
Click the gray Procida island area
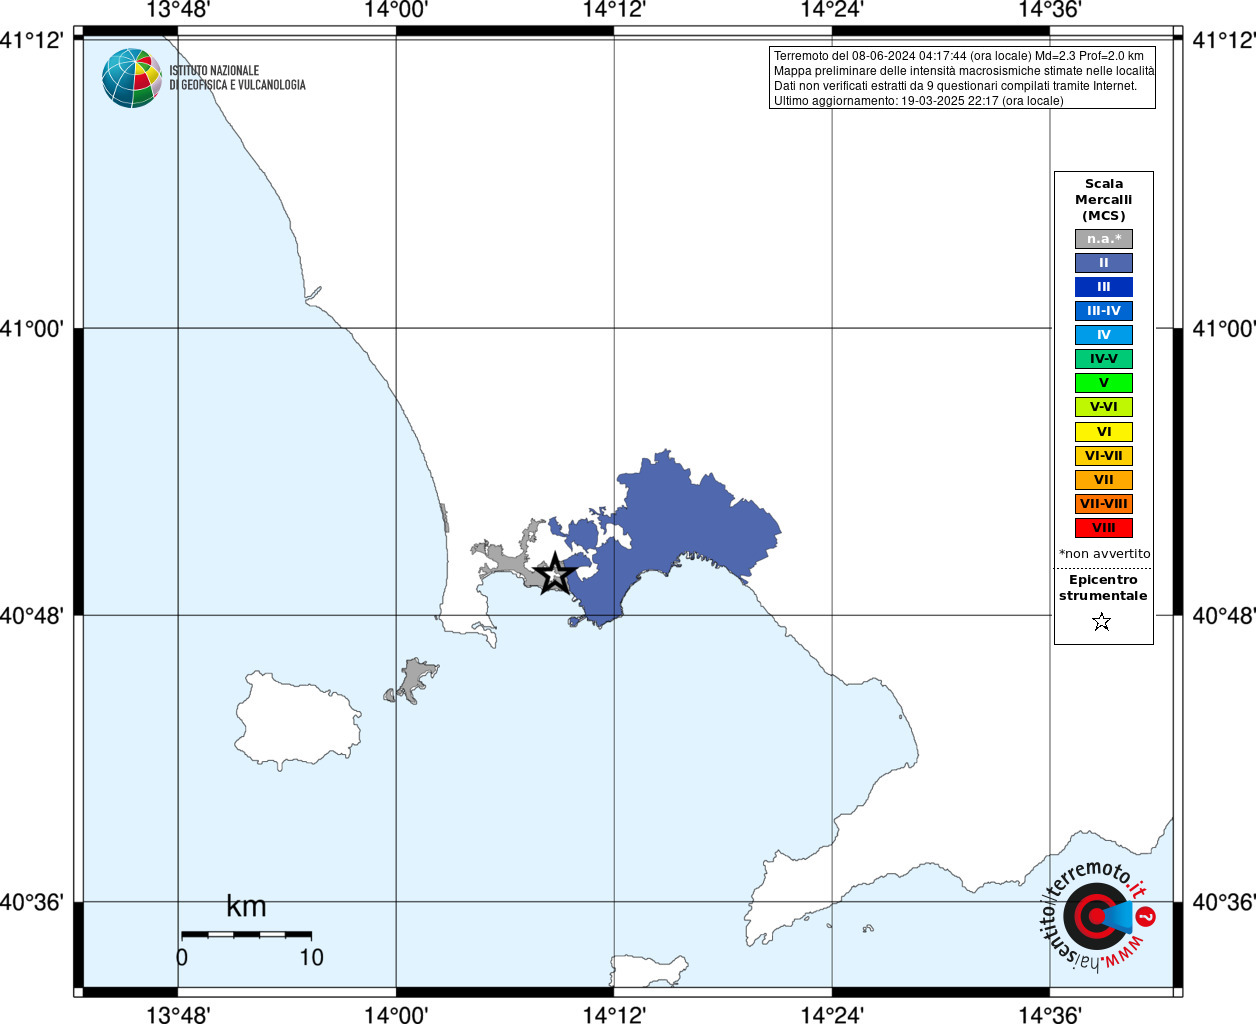(x=413, y=680)
